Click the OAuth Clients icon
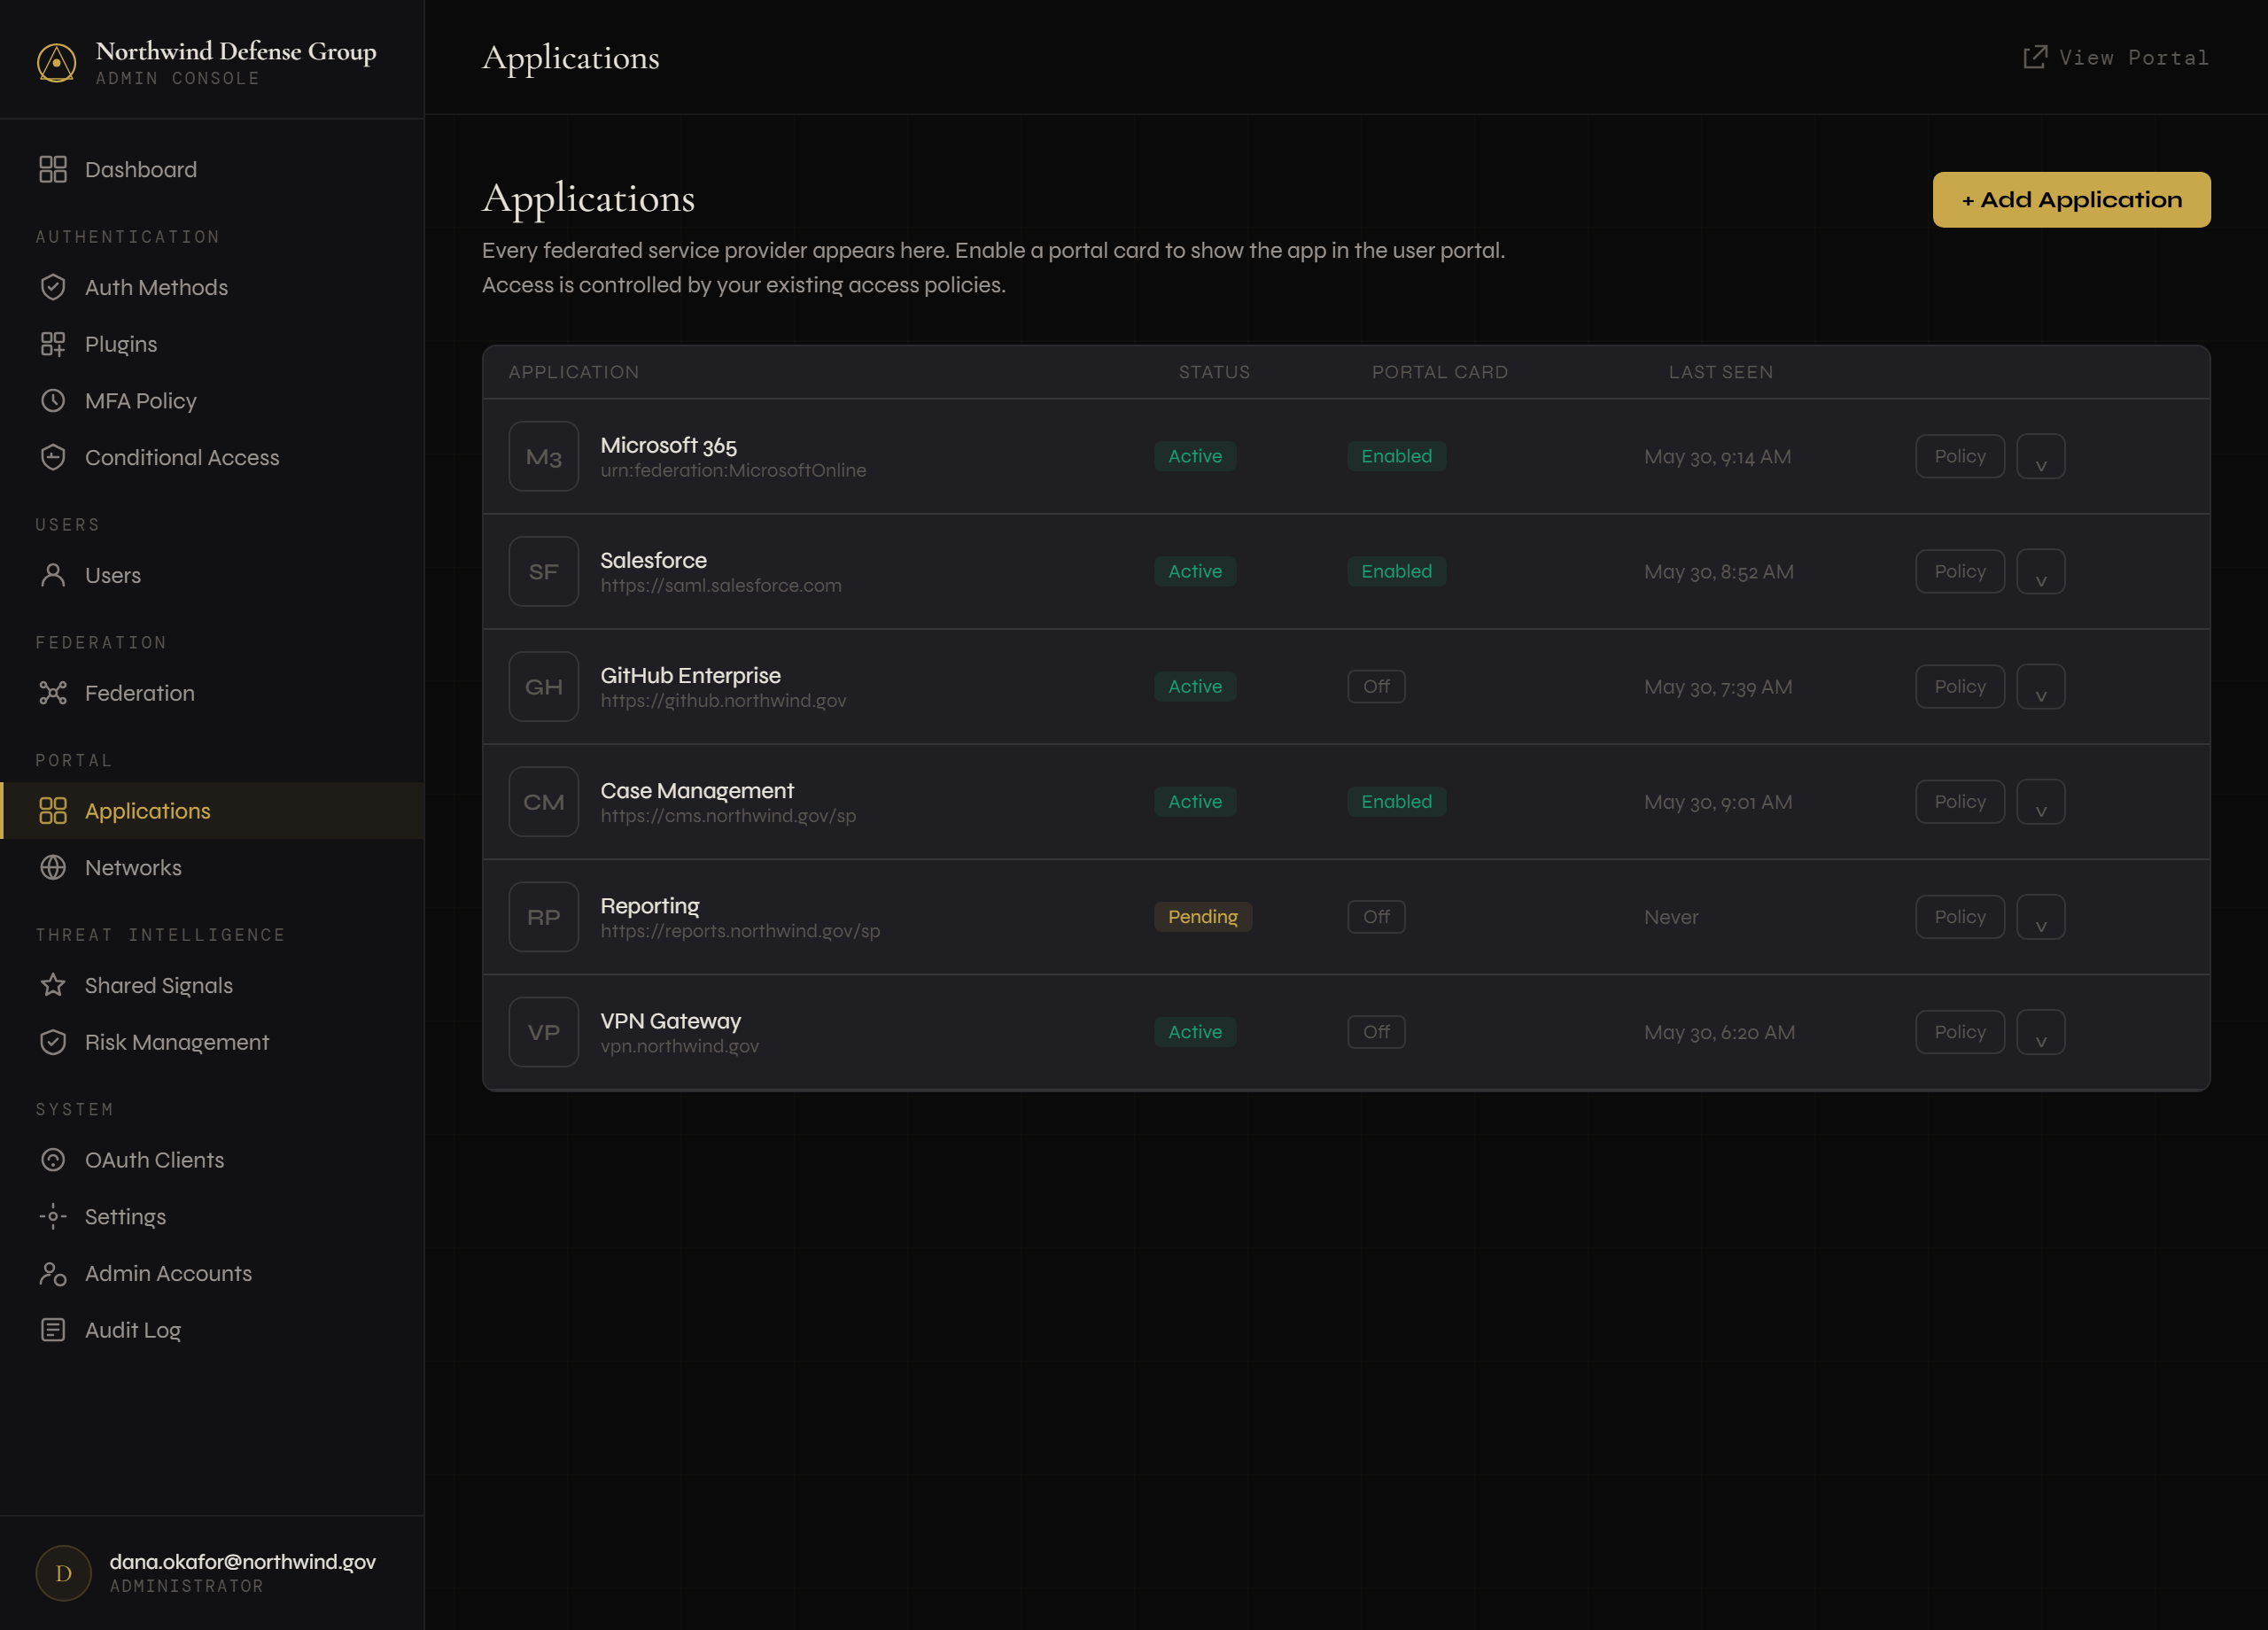2268x1630 pixels. (53, 1160)
